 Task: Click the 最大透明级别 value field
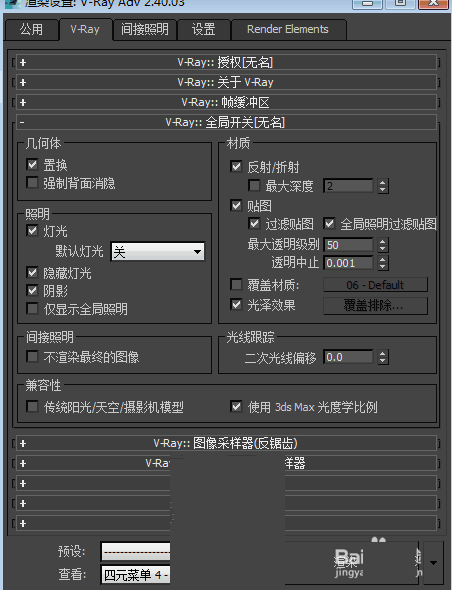pyautogui.click(x=349, y=245)
